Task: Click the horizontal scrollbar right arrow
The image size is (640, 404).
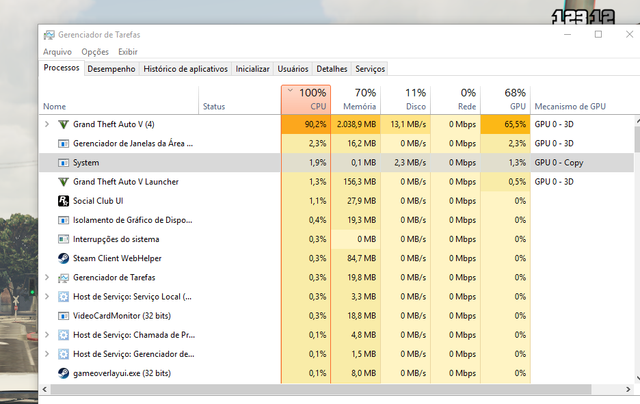Action: pyautogui.click(x=628, y=389)
